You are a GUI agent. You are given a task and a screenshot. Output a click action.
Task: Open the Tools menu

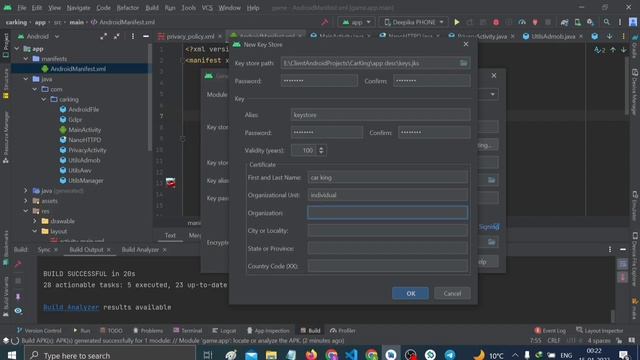click(188, 8)
